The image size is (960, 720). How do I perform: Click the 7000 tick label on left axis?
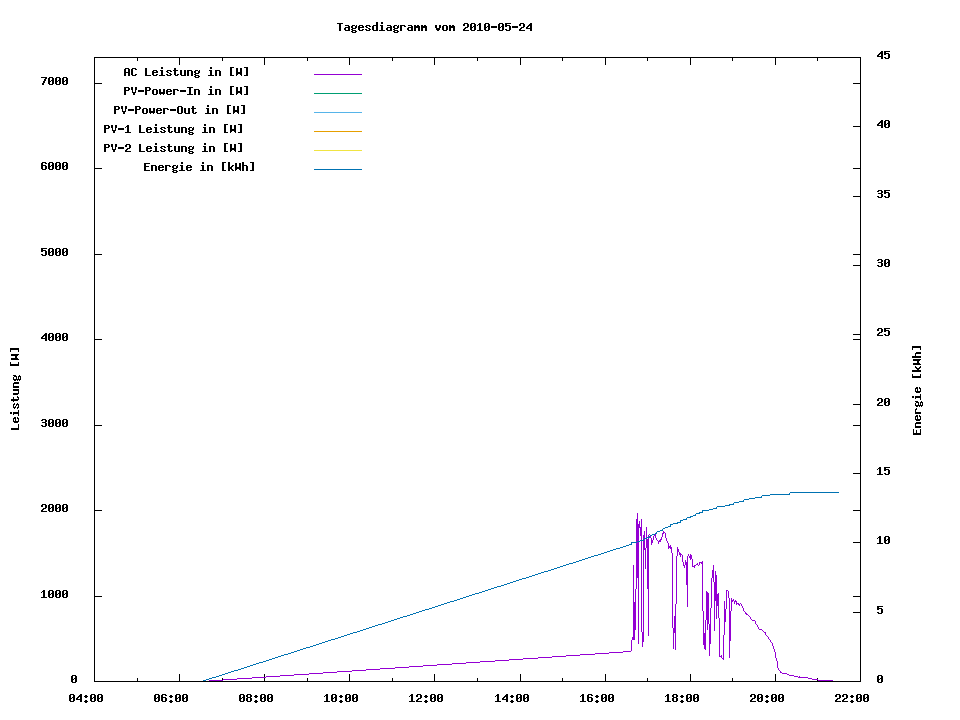54,82
